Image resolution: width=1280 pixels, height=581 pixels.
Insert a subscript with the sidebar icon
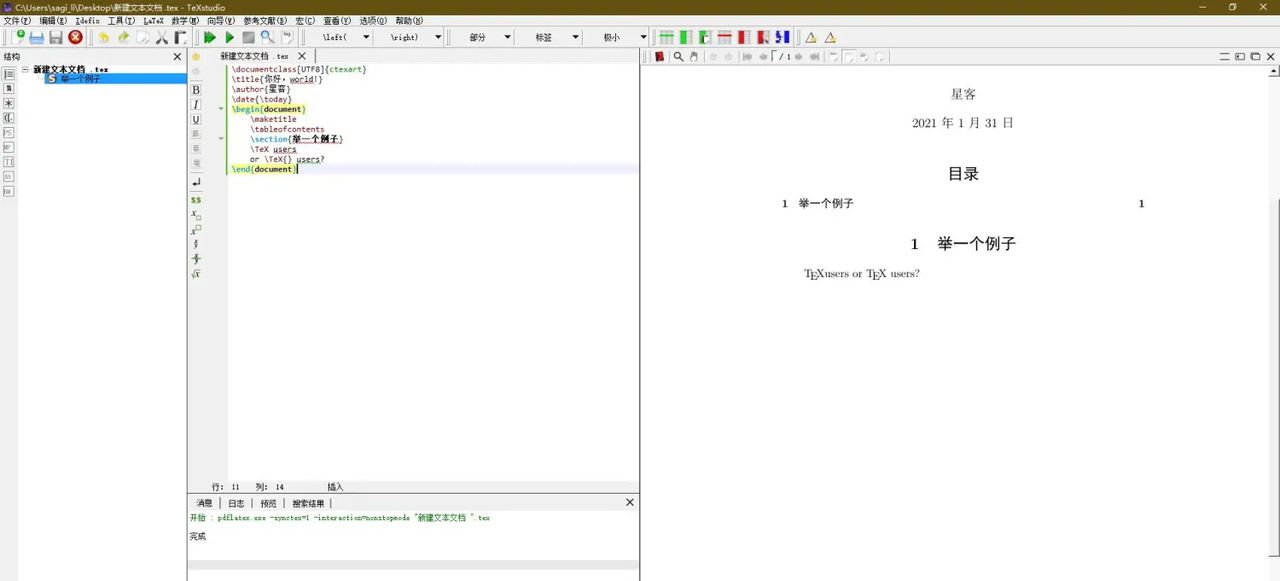(196, 214)
